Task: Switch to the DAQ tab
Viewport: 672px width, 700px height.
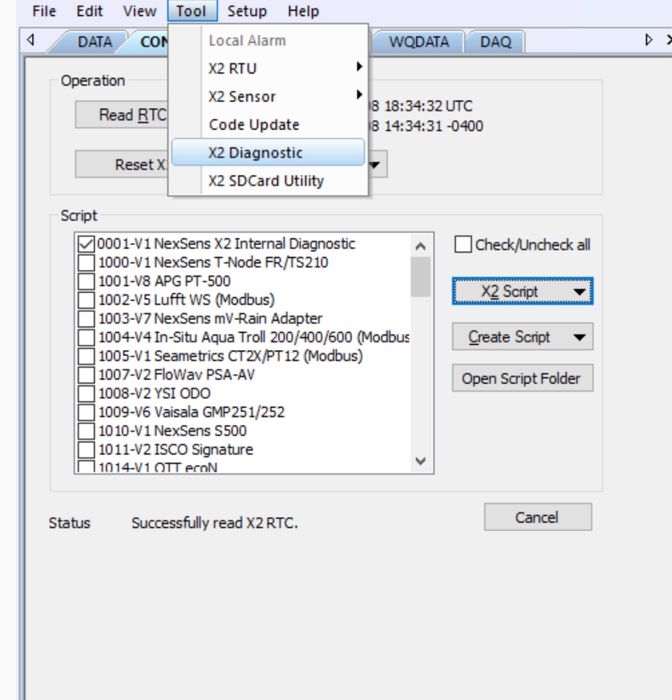Action: [x=495, y=42]
